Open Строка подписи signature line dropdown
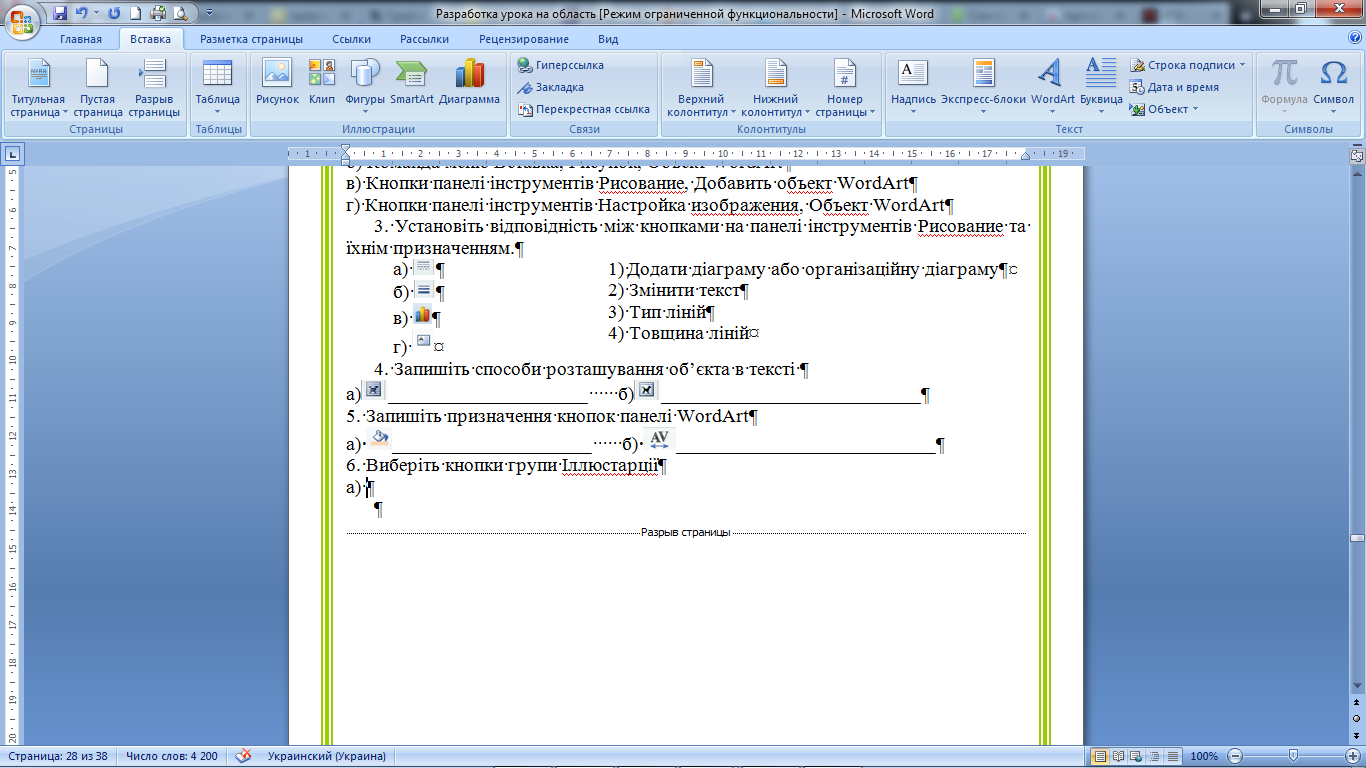 point(1188,65)
